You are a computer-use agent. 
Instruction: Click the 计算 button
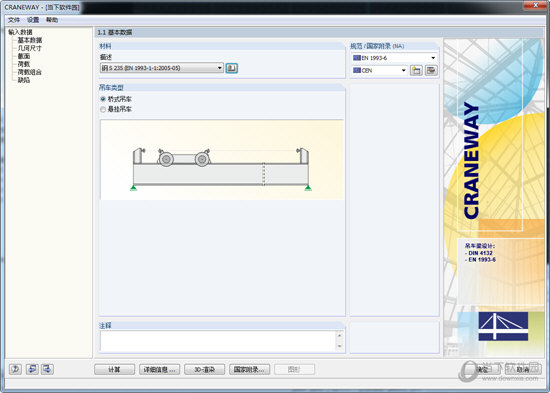coord(114,369)
